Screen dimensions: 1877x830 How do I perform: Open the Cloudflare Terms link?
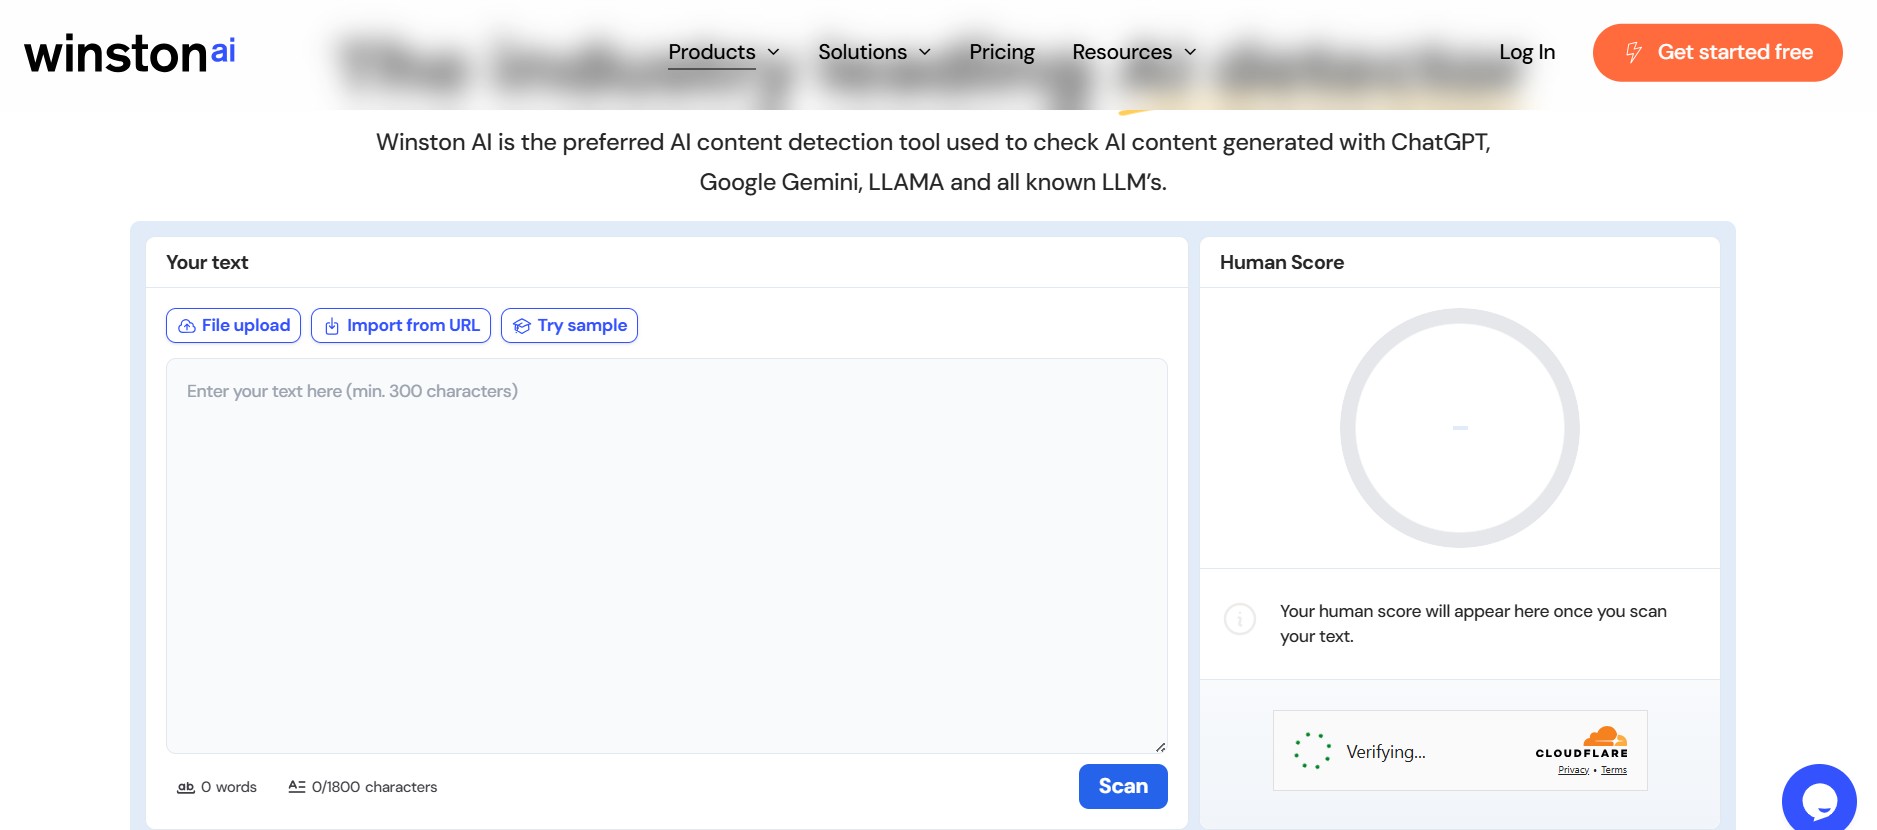point(1614,770)
